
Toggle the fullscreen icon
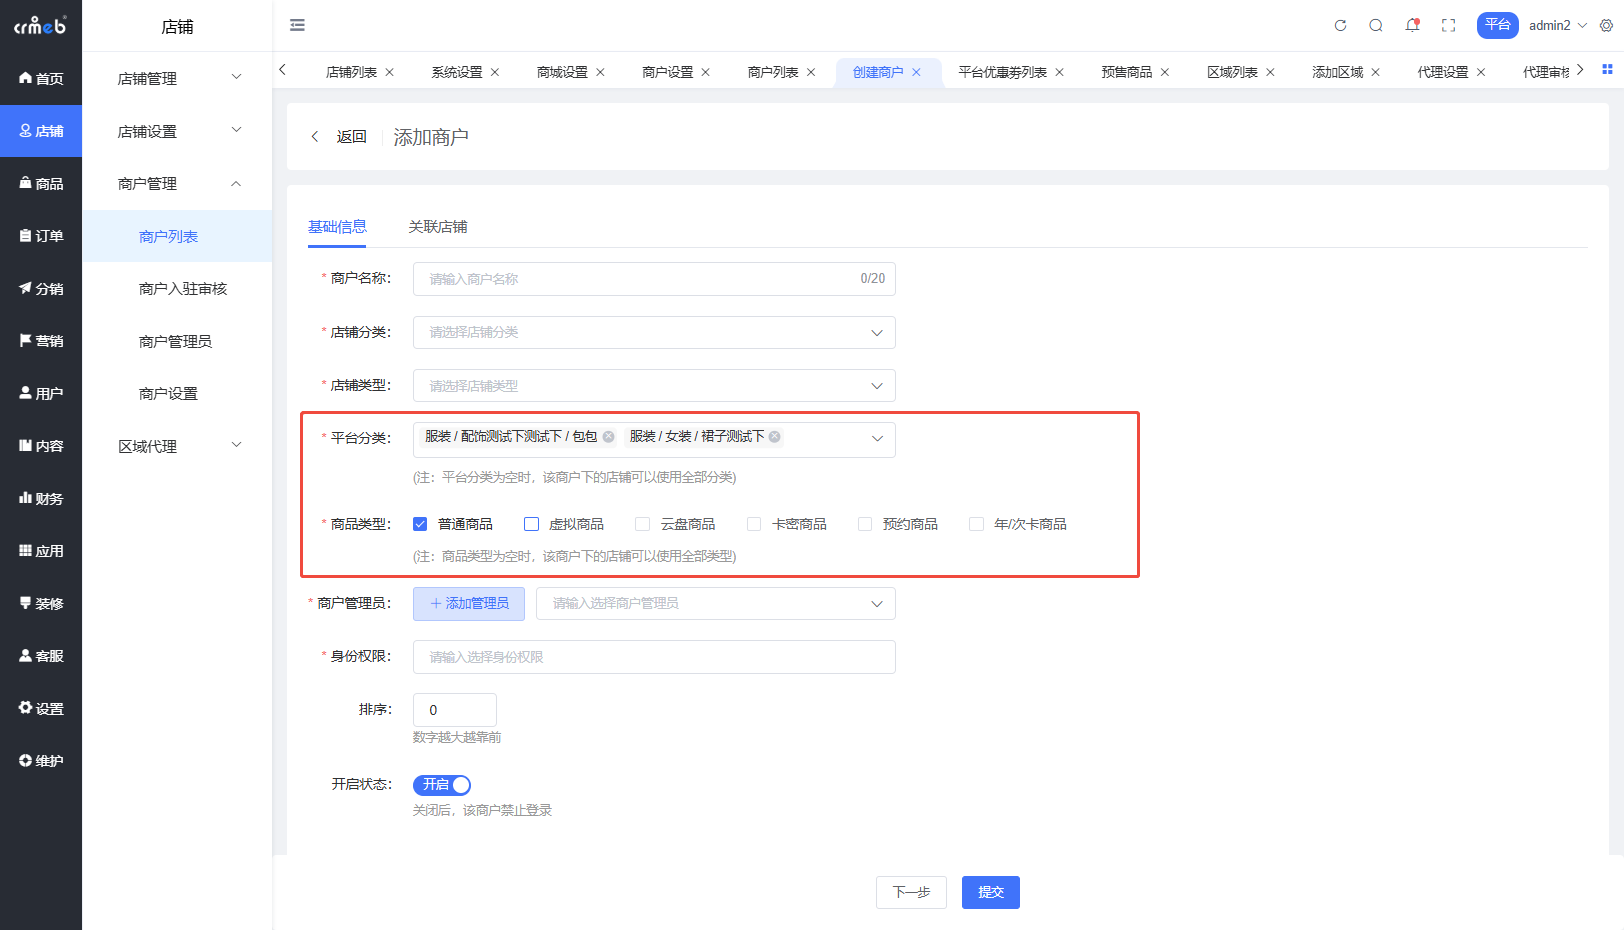[1448, 26]
